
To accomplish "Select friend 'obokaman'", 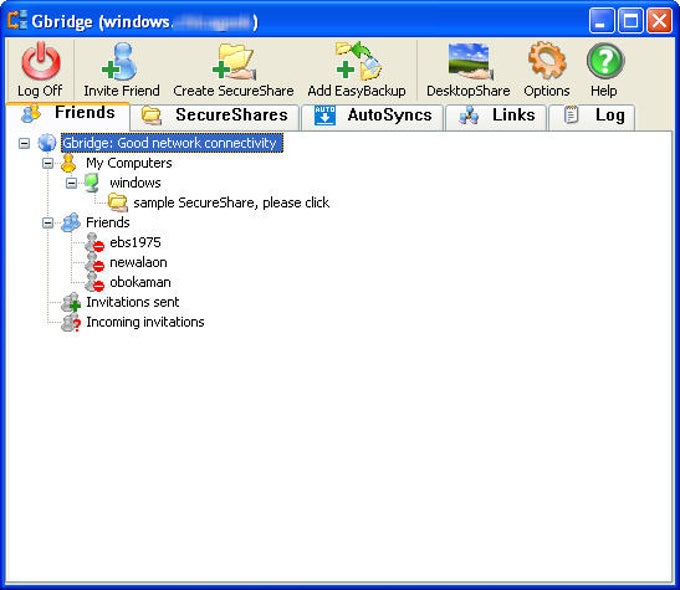I will (x=140, y=282).
